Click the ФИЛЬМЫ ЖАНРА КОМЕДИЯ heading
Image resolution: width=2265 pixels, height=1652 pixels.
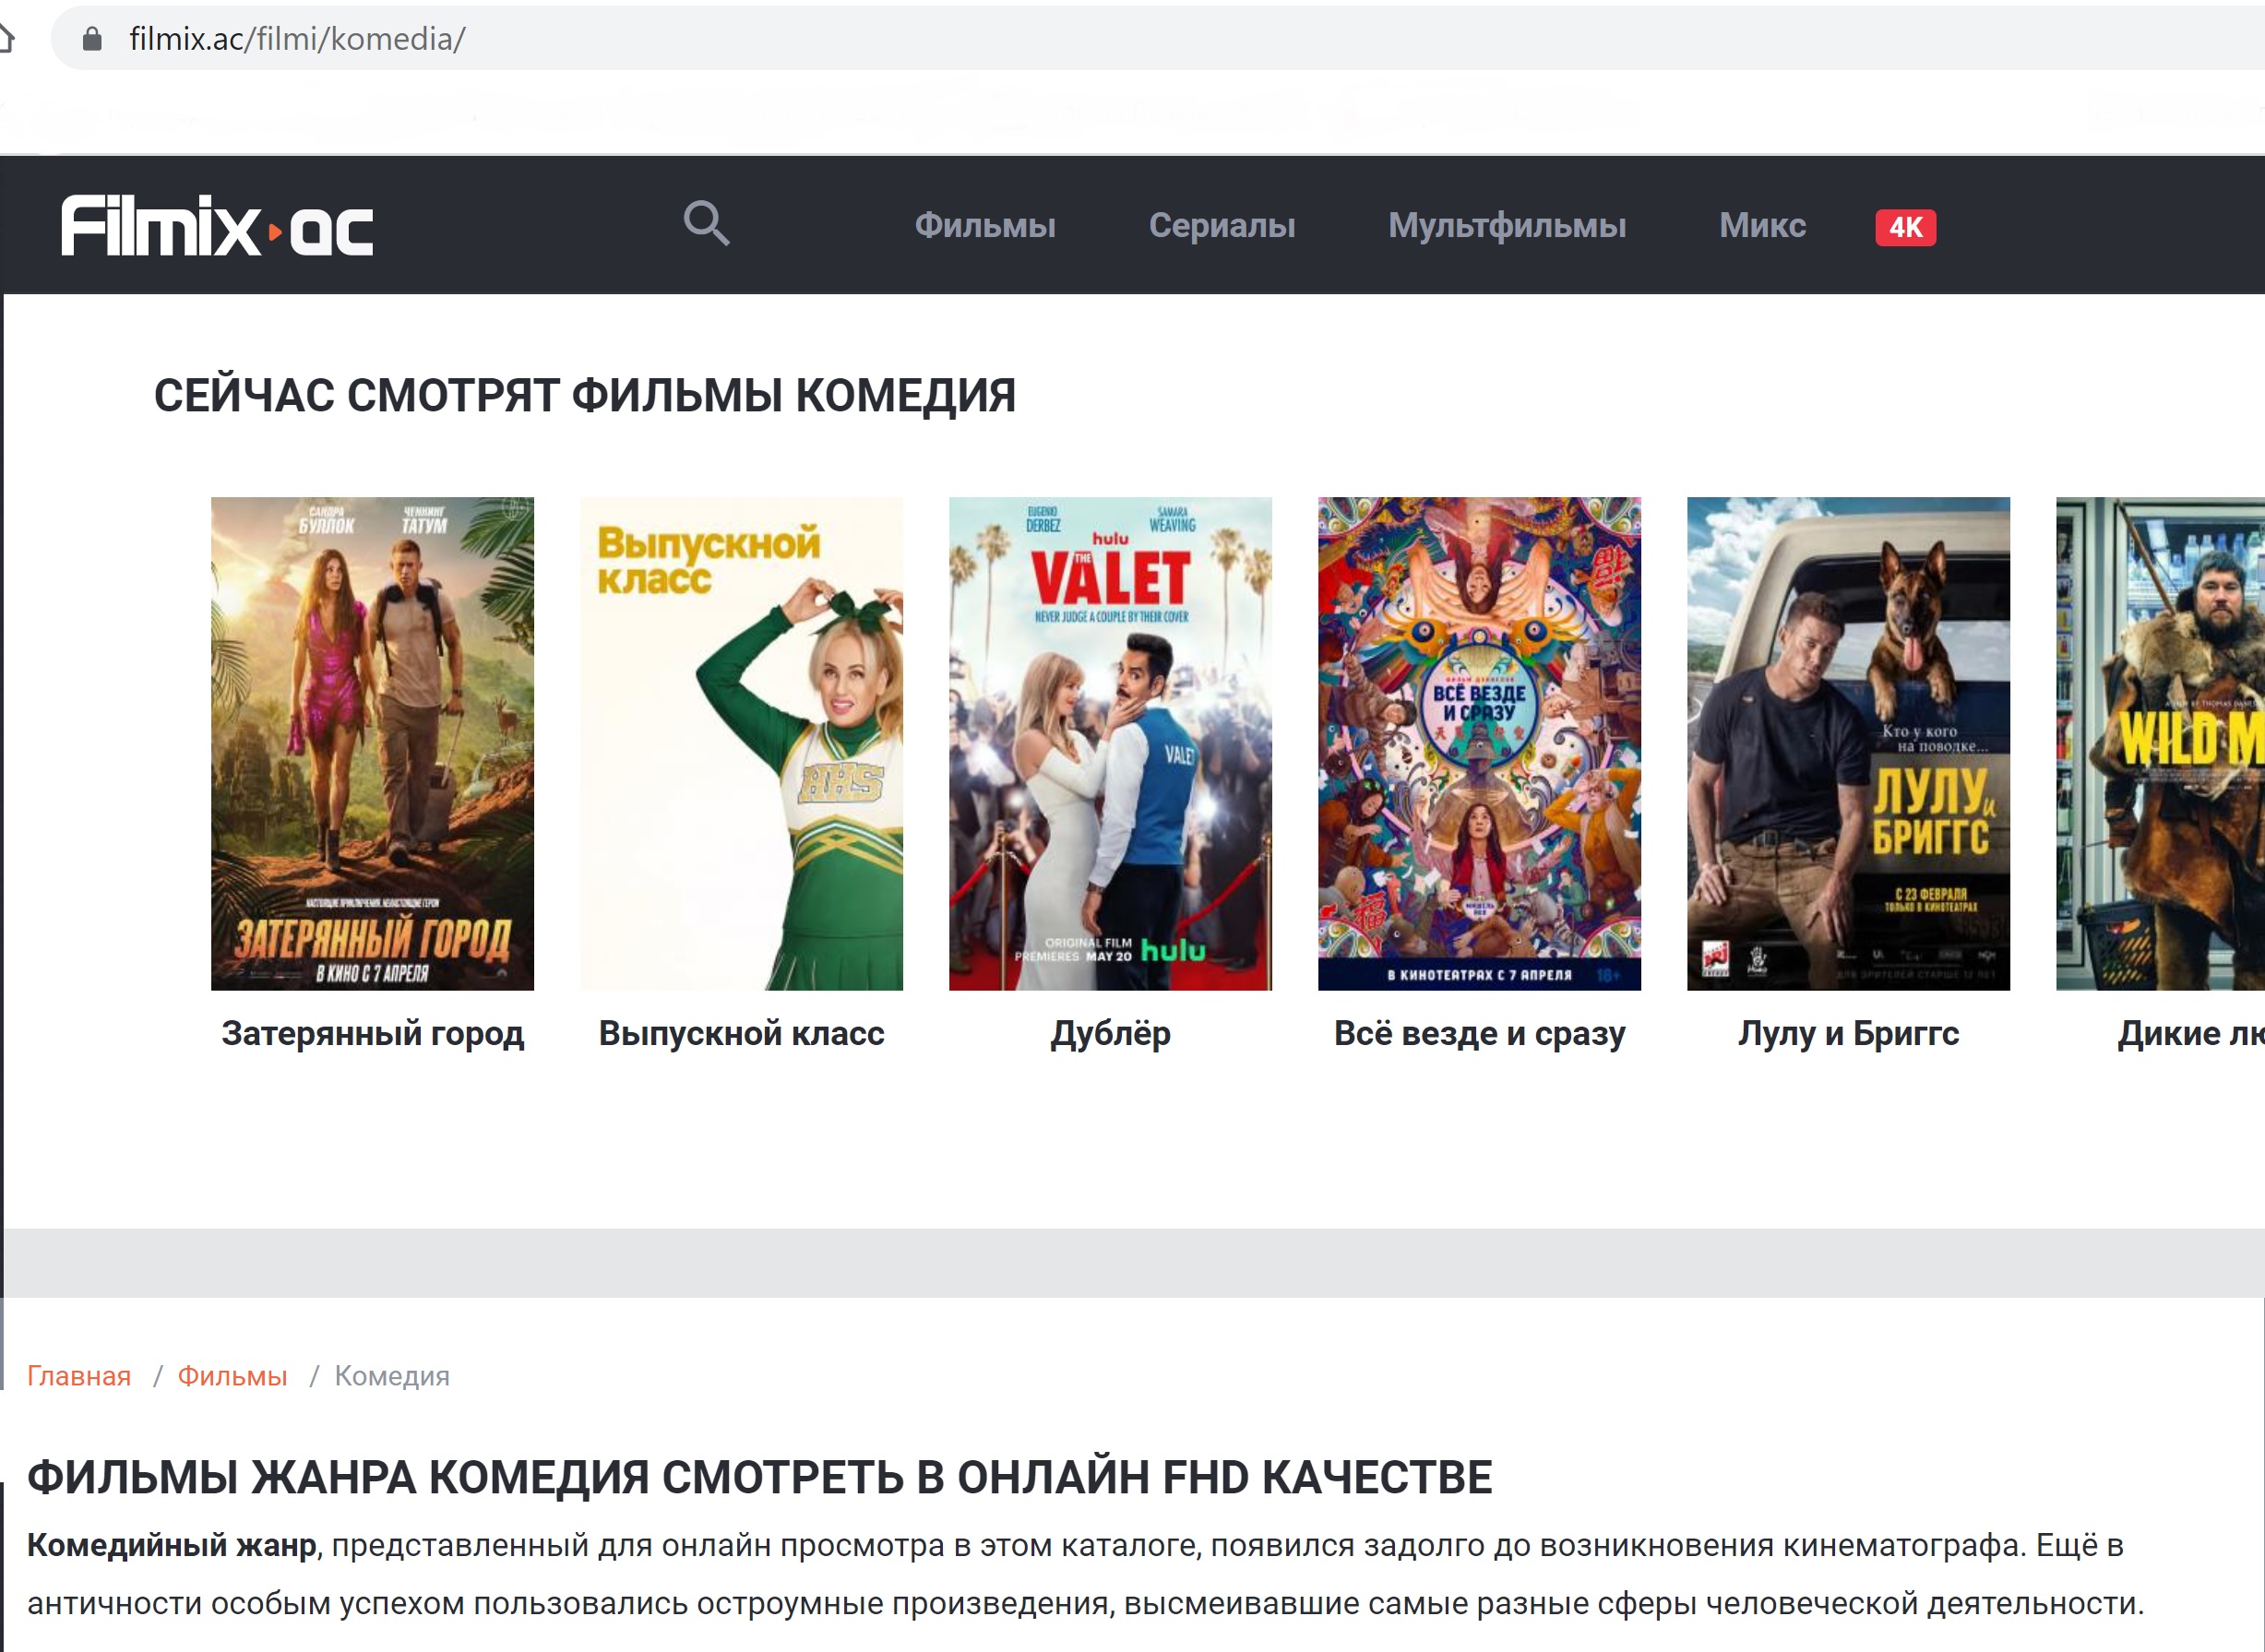point(759,1477)
